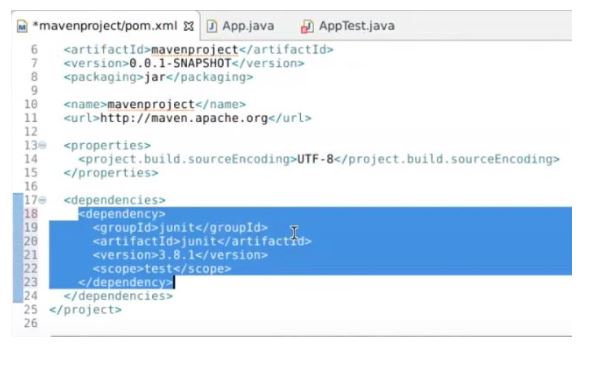
Task: Switch to the App.java tab
Action: (240, 26)
